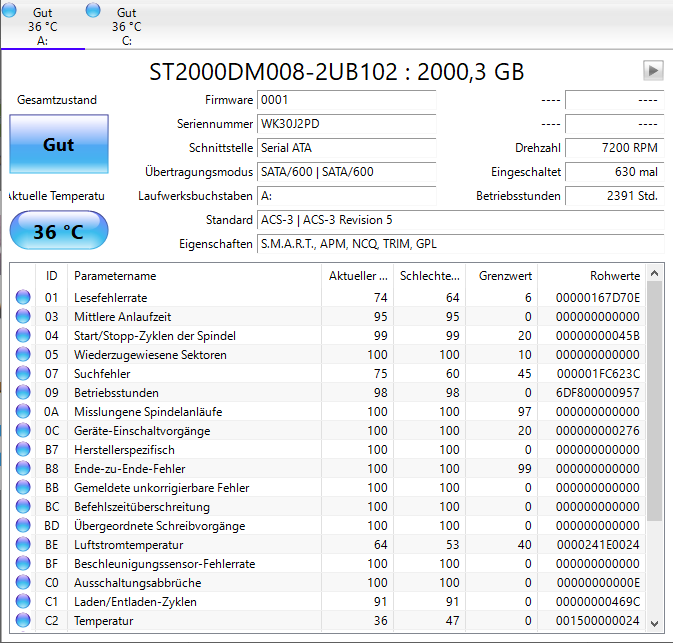673x643 pixels.
Task: Click the Laufwerksbuchstaben field A:
Action: tap(346, 196)
